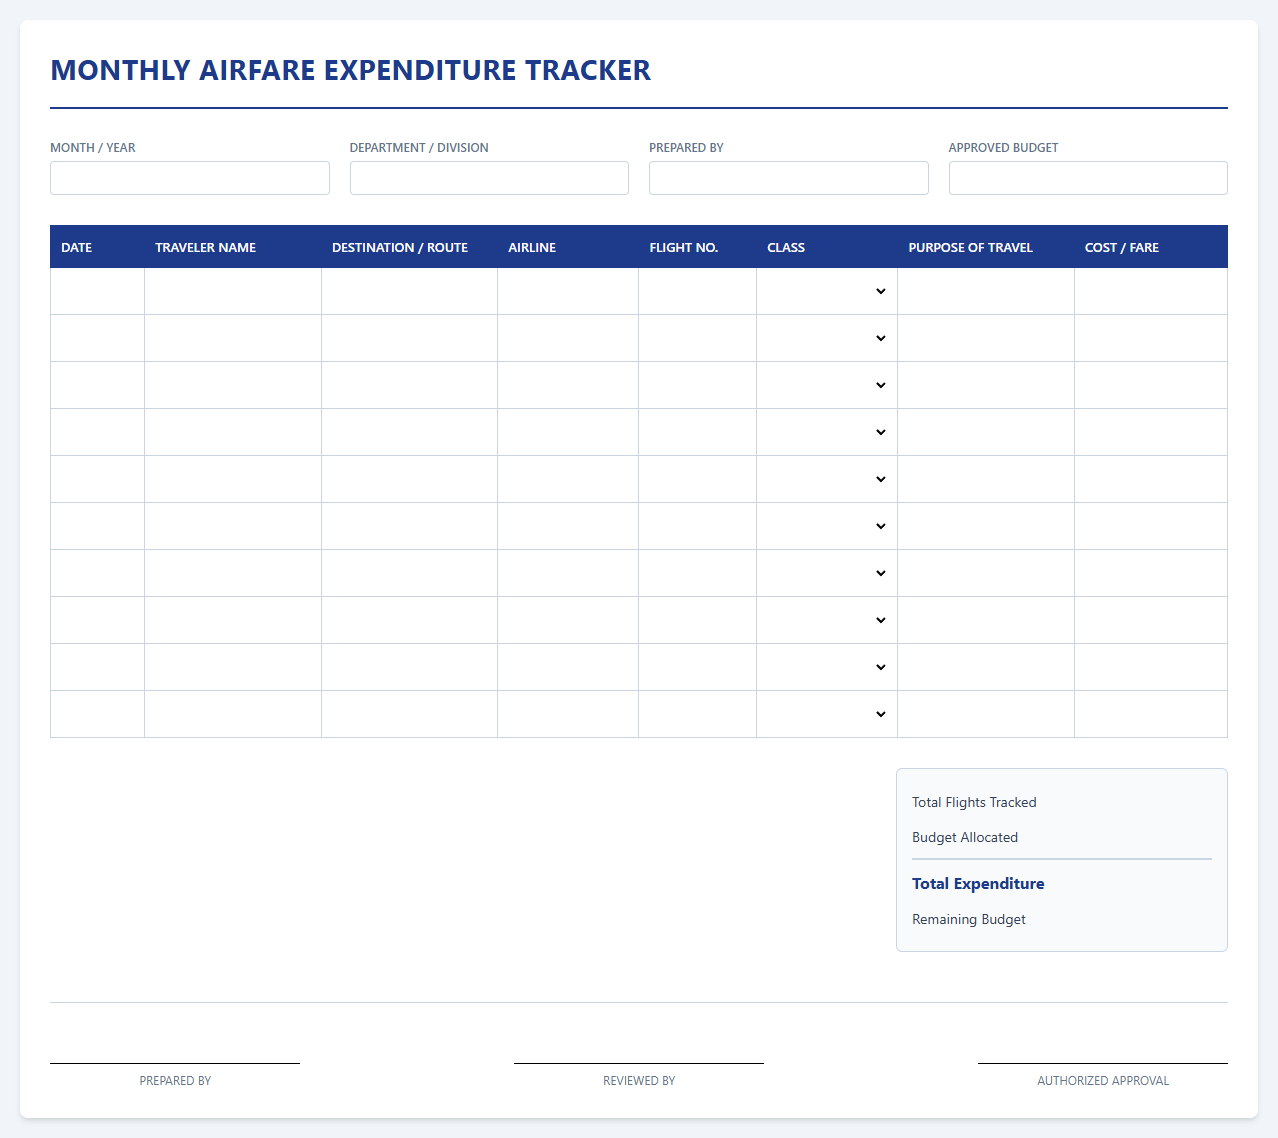Click the Purpose of Travel cell in sixth row
Viewport: 1278px width, 1138px height.
coord(986,526)
